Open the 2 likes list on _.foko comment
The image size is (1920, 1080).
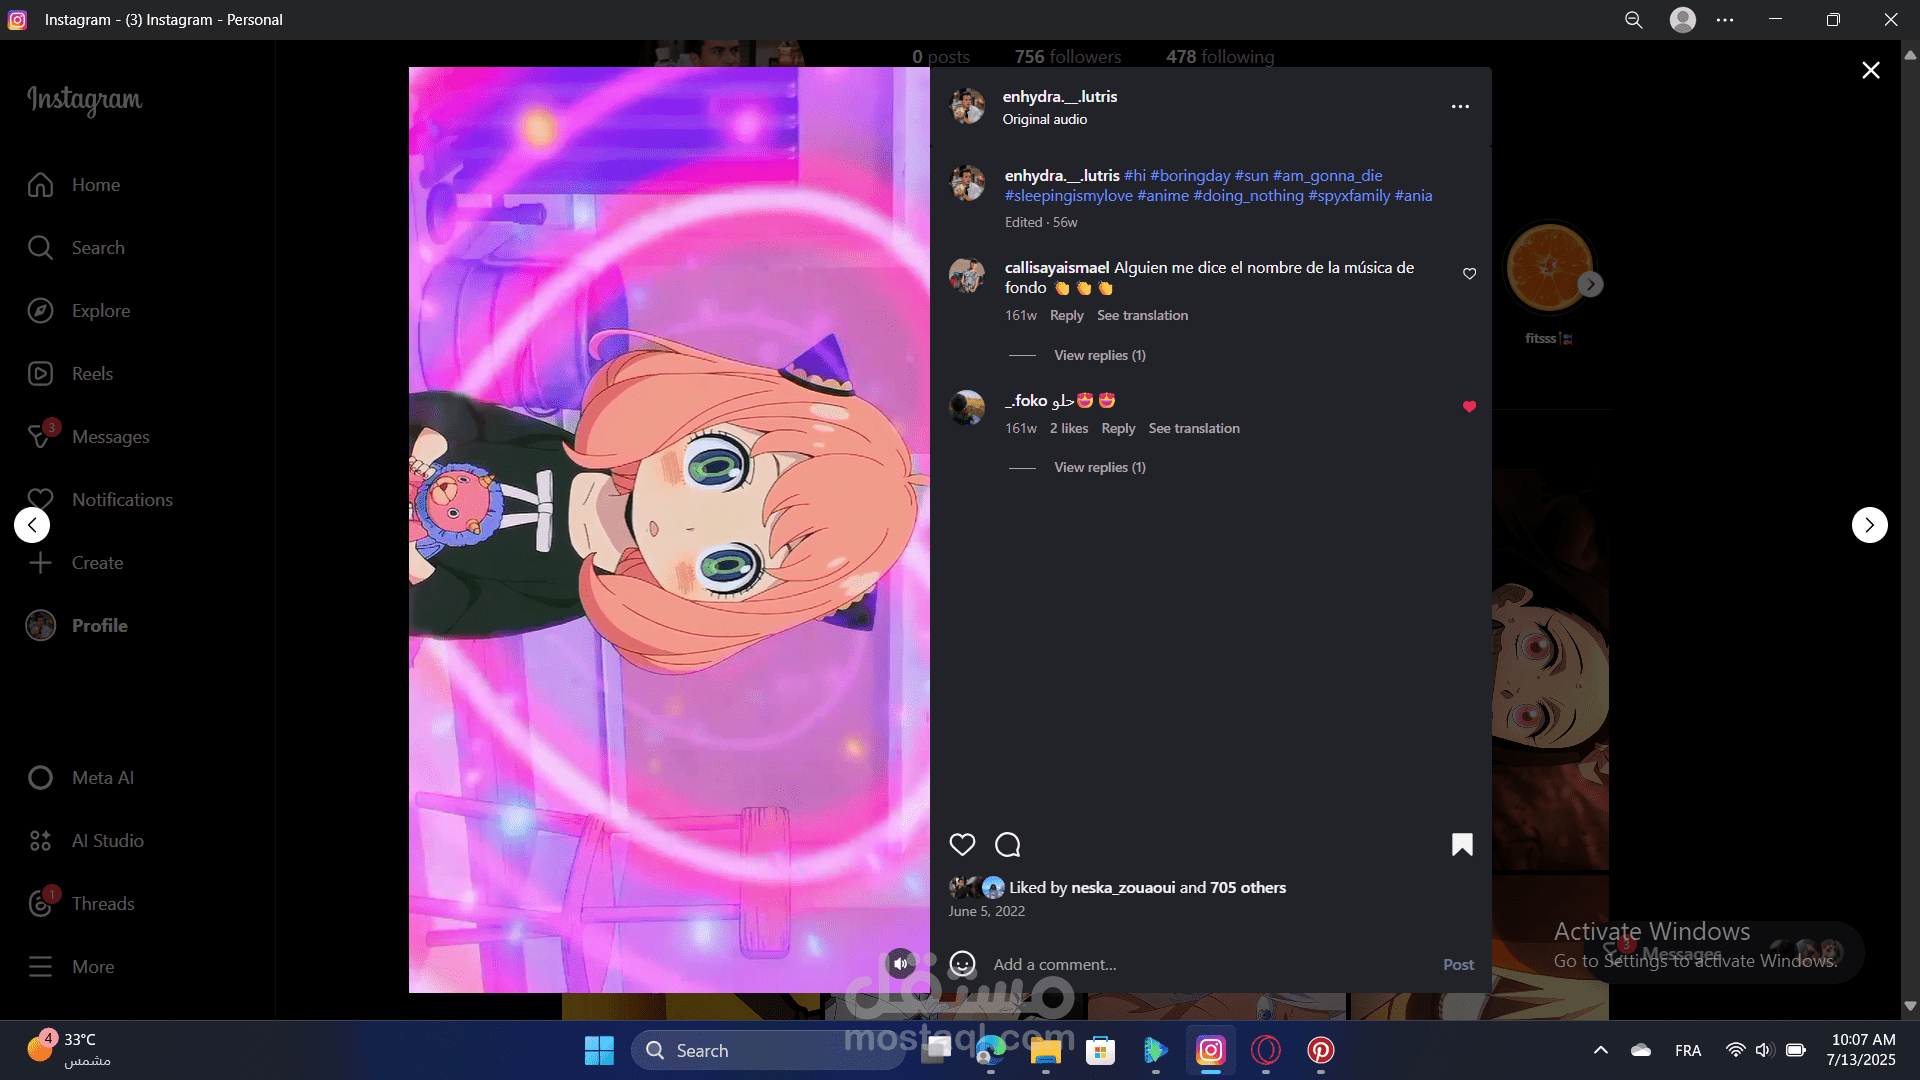[1068, 428]
